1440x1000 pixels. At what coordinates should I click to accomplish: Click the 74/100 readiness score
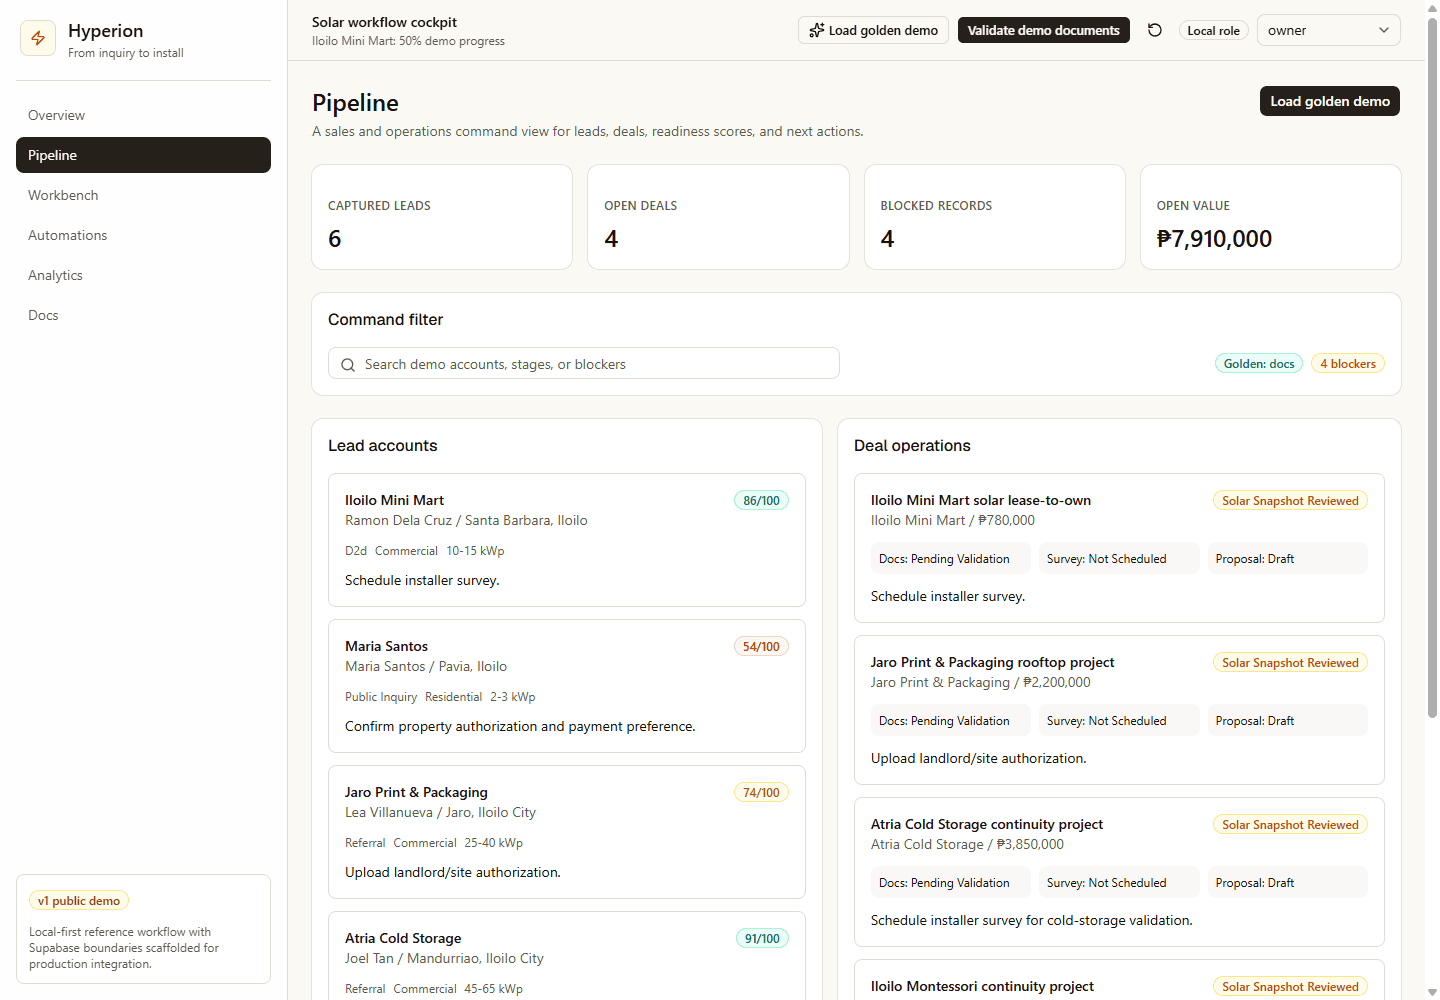click(x=761, y=793)
